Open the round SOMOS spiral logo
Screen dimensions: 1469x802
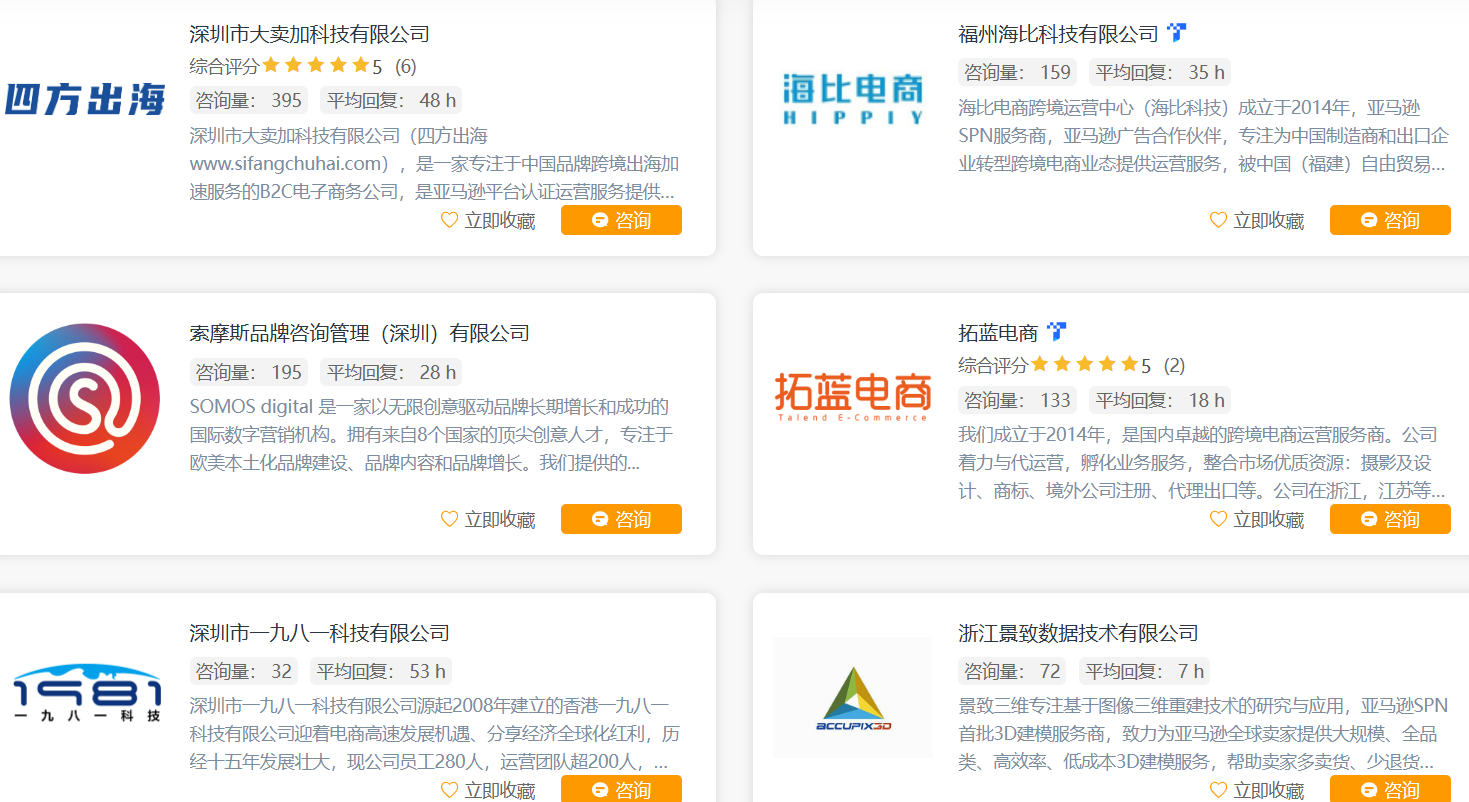(85, 398)
